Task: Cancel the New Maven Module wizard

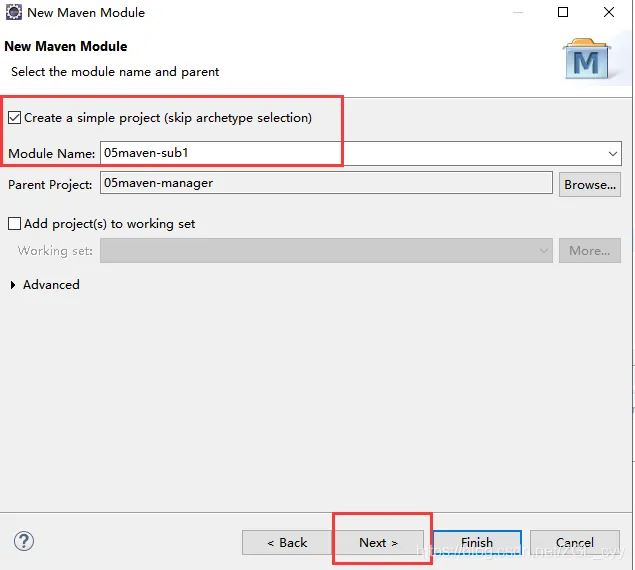Action: point(575,543)
